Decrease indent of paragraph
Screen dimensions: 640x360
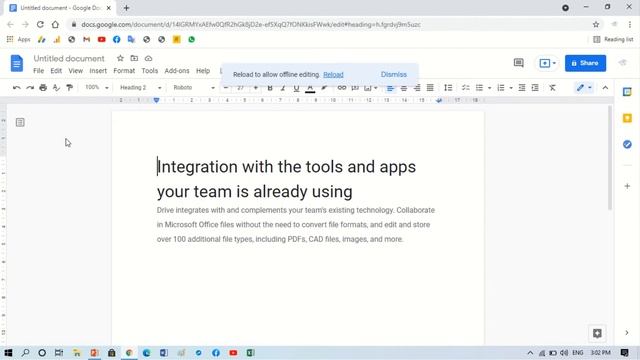click(522, 88)
